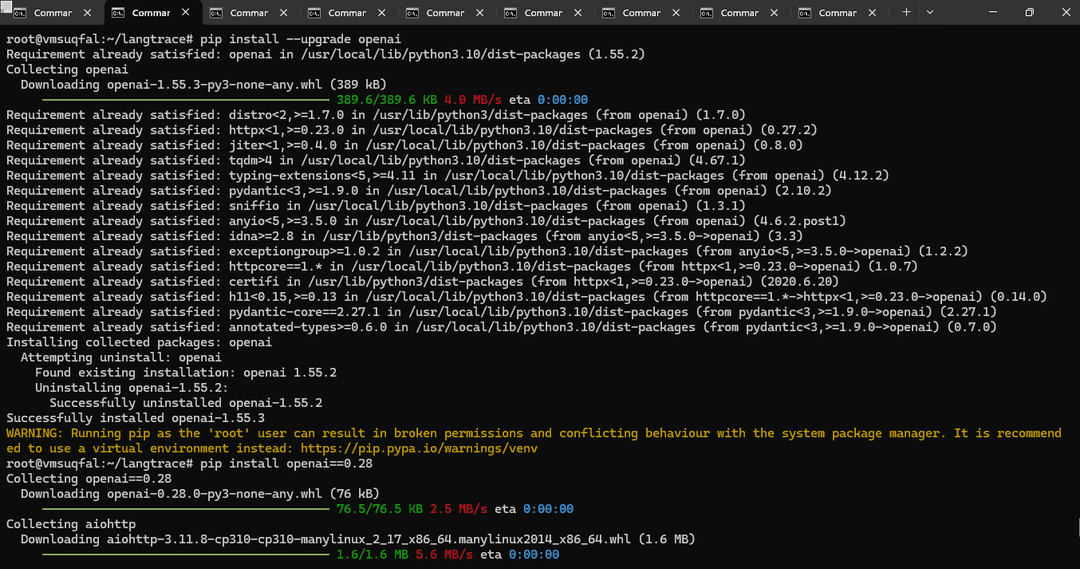Restore down the terminal window
The width and height of the screenshot is (1080, 569).
coord(1029,13)
